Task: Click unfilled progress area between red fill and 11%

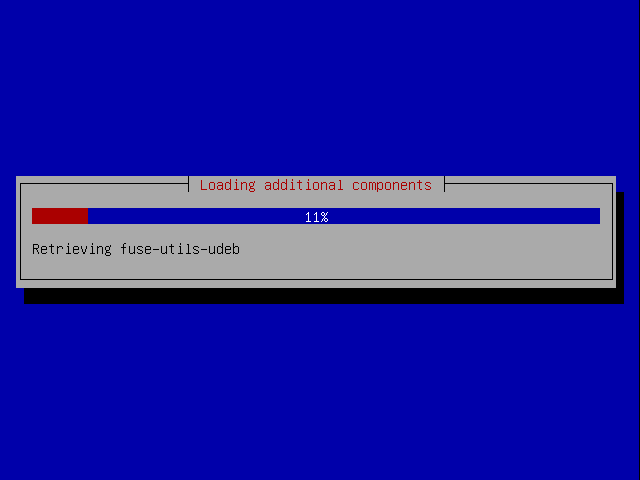Action: point(196,216)
